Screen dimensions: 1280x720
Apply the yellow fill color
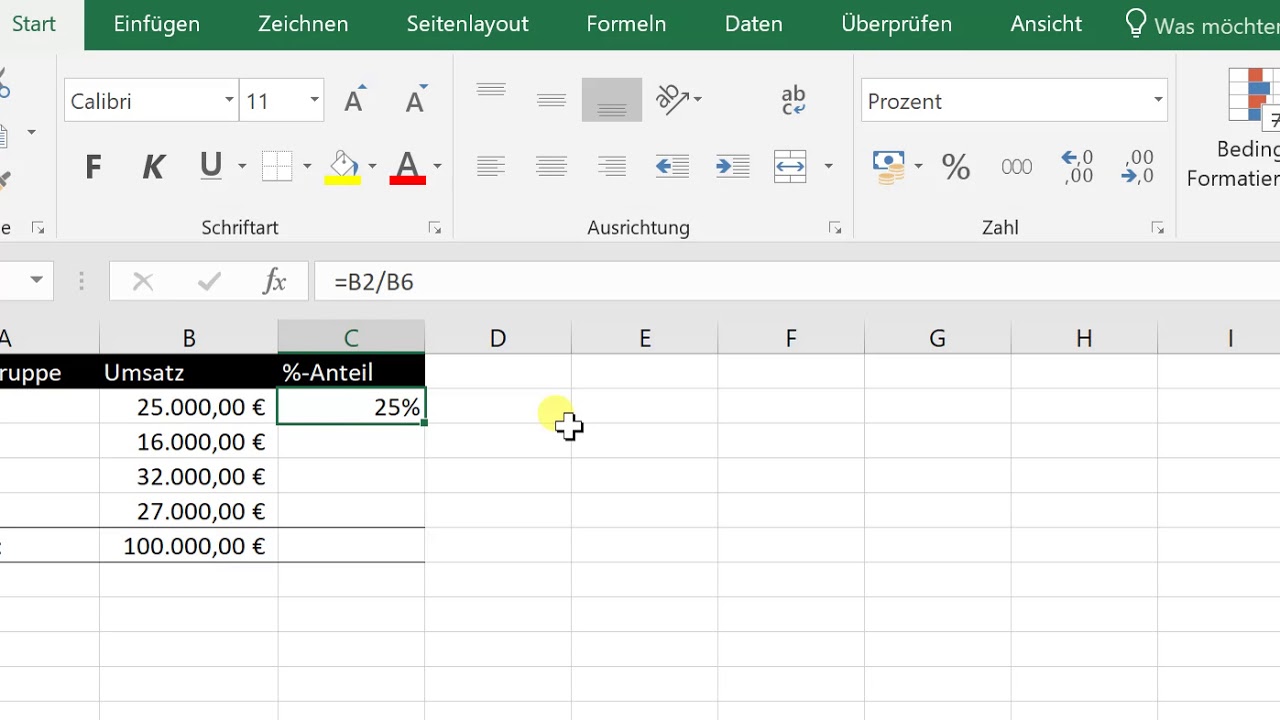342,166
